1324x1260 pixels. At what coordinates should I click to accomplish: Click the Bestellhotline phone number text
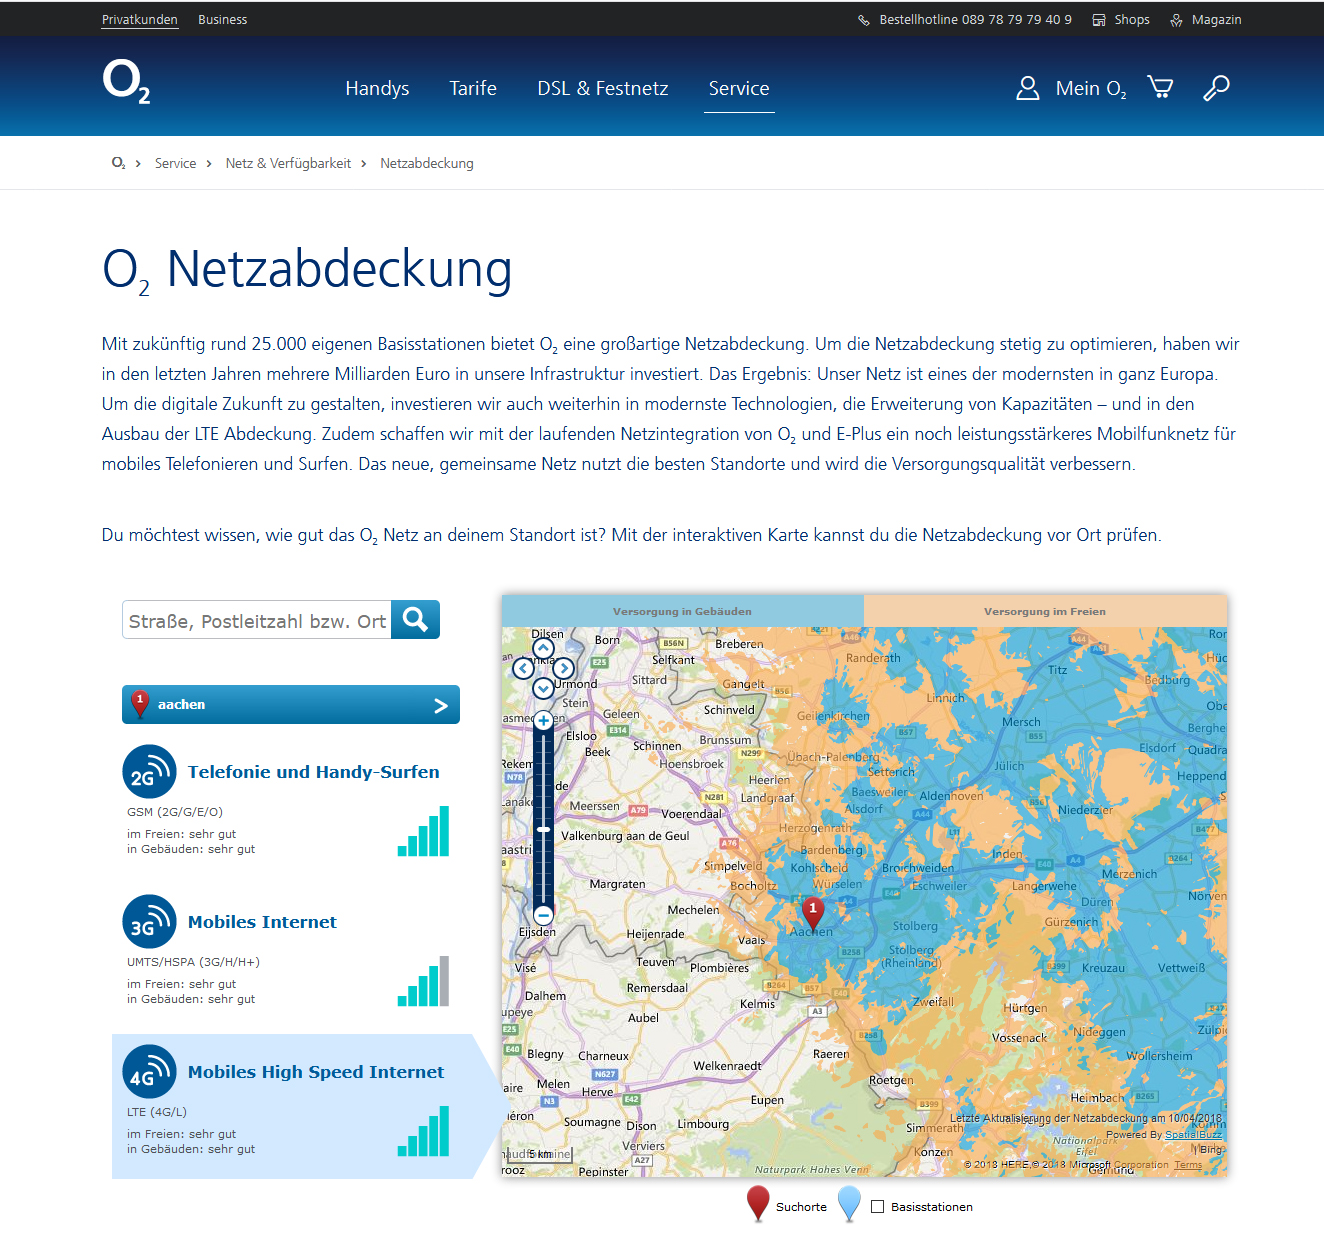(976, 20)
